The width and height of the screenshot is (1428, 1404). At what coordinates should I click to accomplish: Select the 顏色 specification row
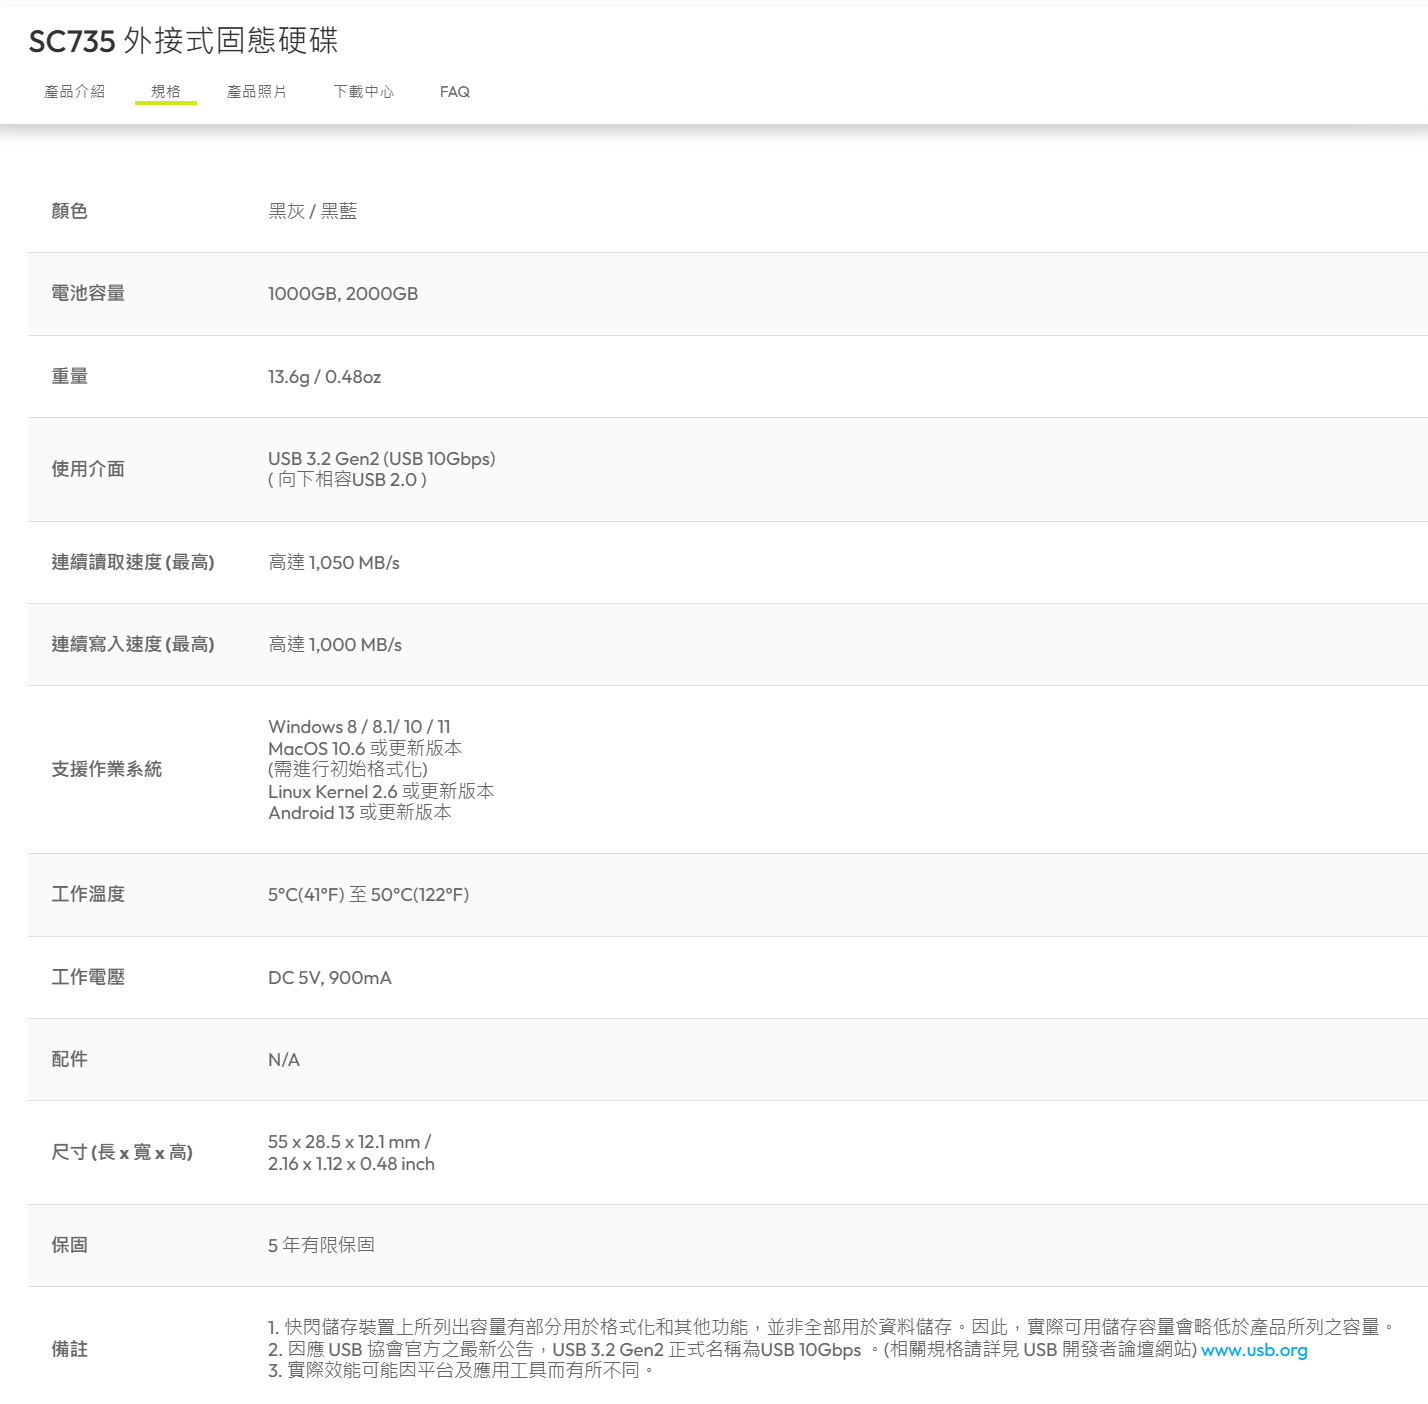pyautogui.click(x=68, y=211)
